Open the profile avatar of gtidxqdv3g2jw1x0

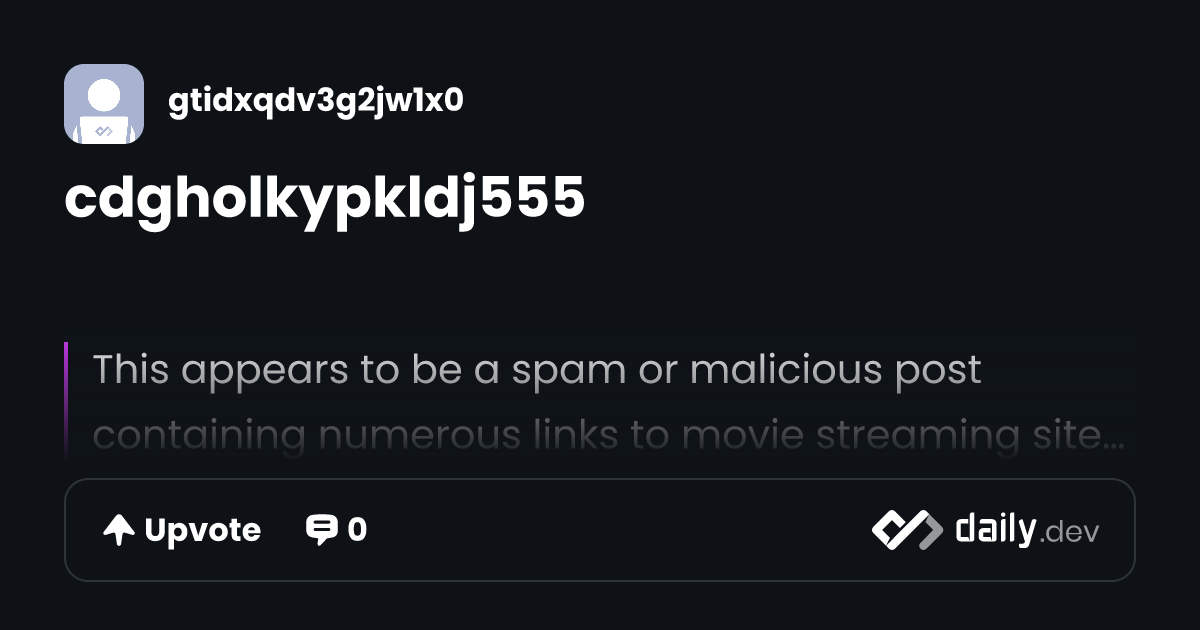[104, 104]
